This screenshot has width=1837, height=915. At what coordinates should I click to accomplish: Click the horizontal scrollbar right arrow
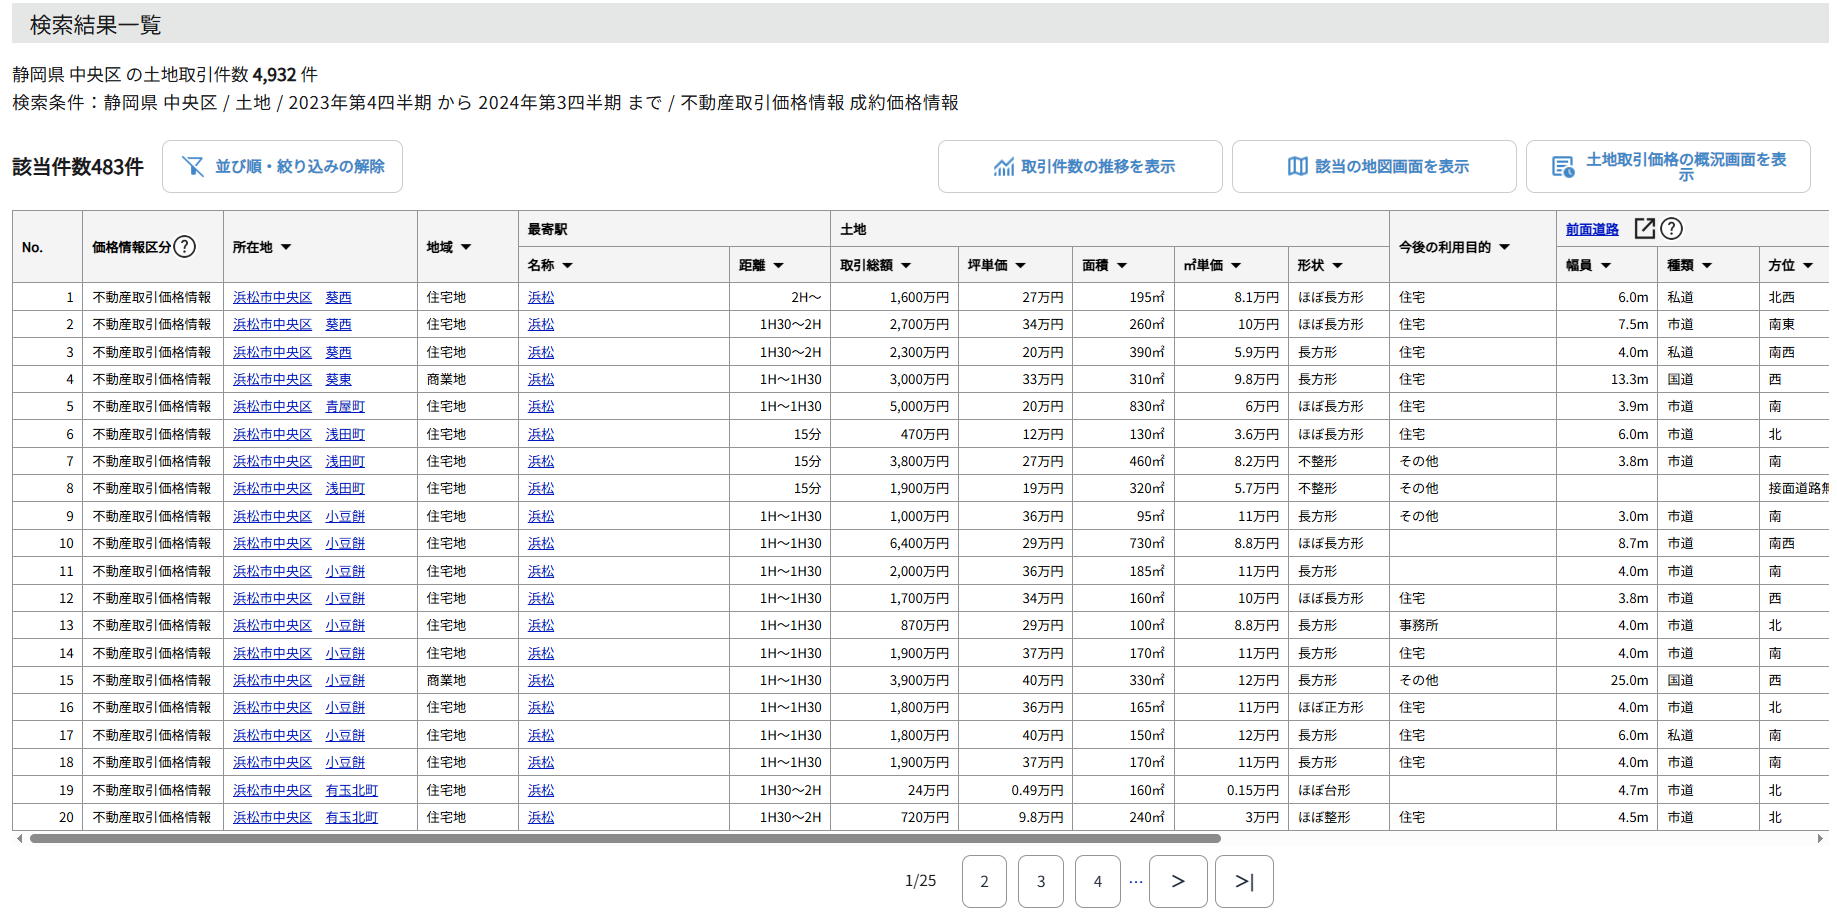pyautogui.click(x=1820, y=839)
